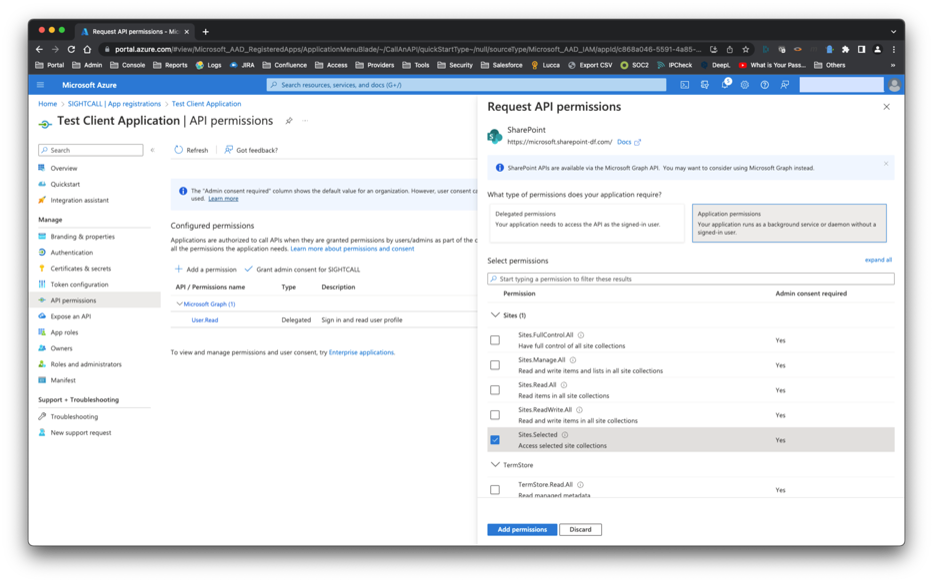
Task: Select Application permissions type
Action: coord(789,223)
